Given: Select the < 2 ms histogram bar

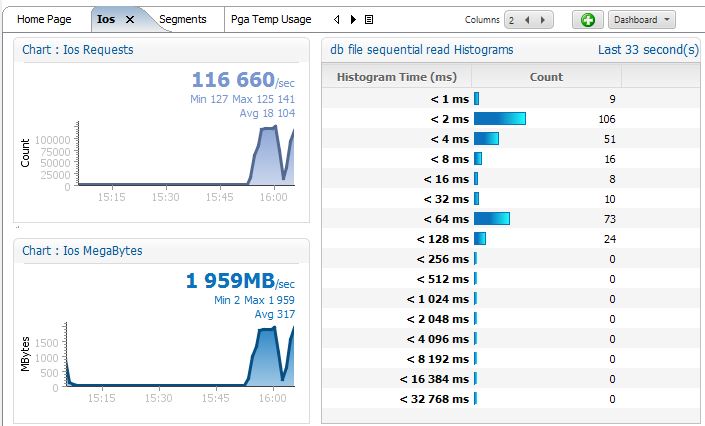Looking at the screenshot, I should tap(499, 119).
